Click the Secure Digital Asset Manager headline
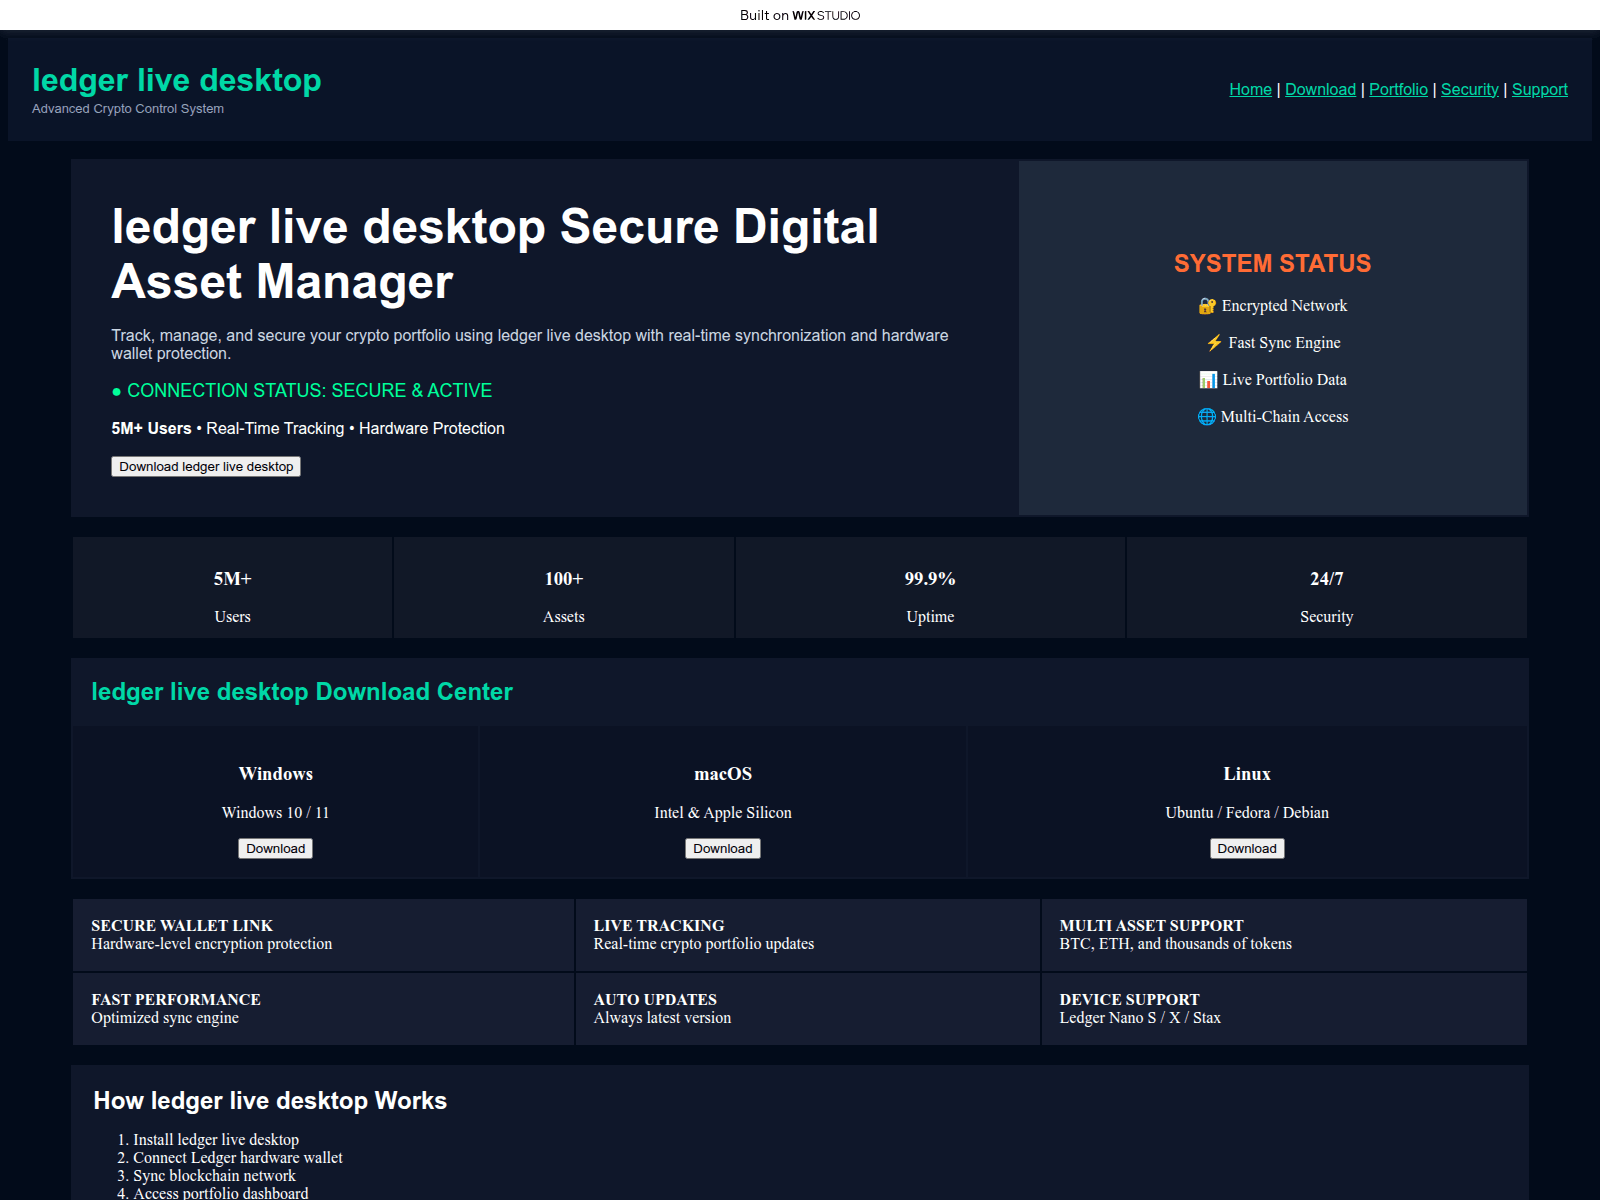 point(496,254)
